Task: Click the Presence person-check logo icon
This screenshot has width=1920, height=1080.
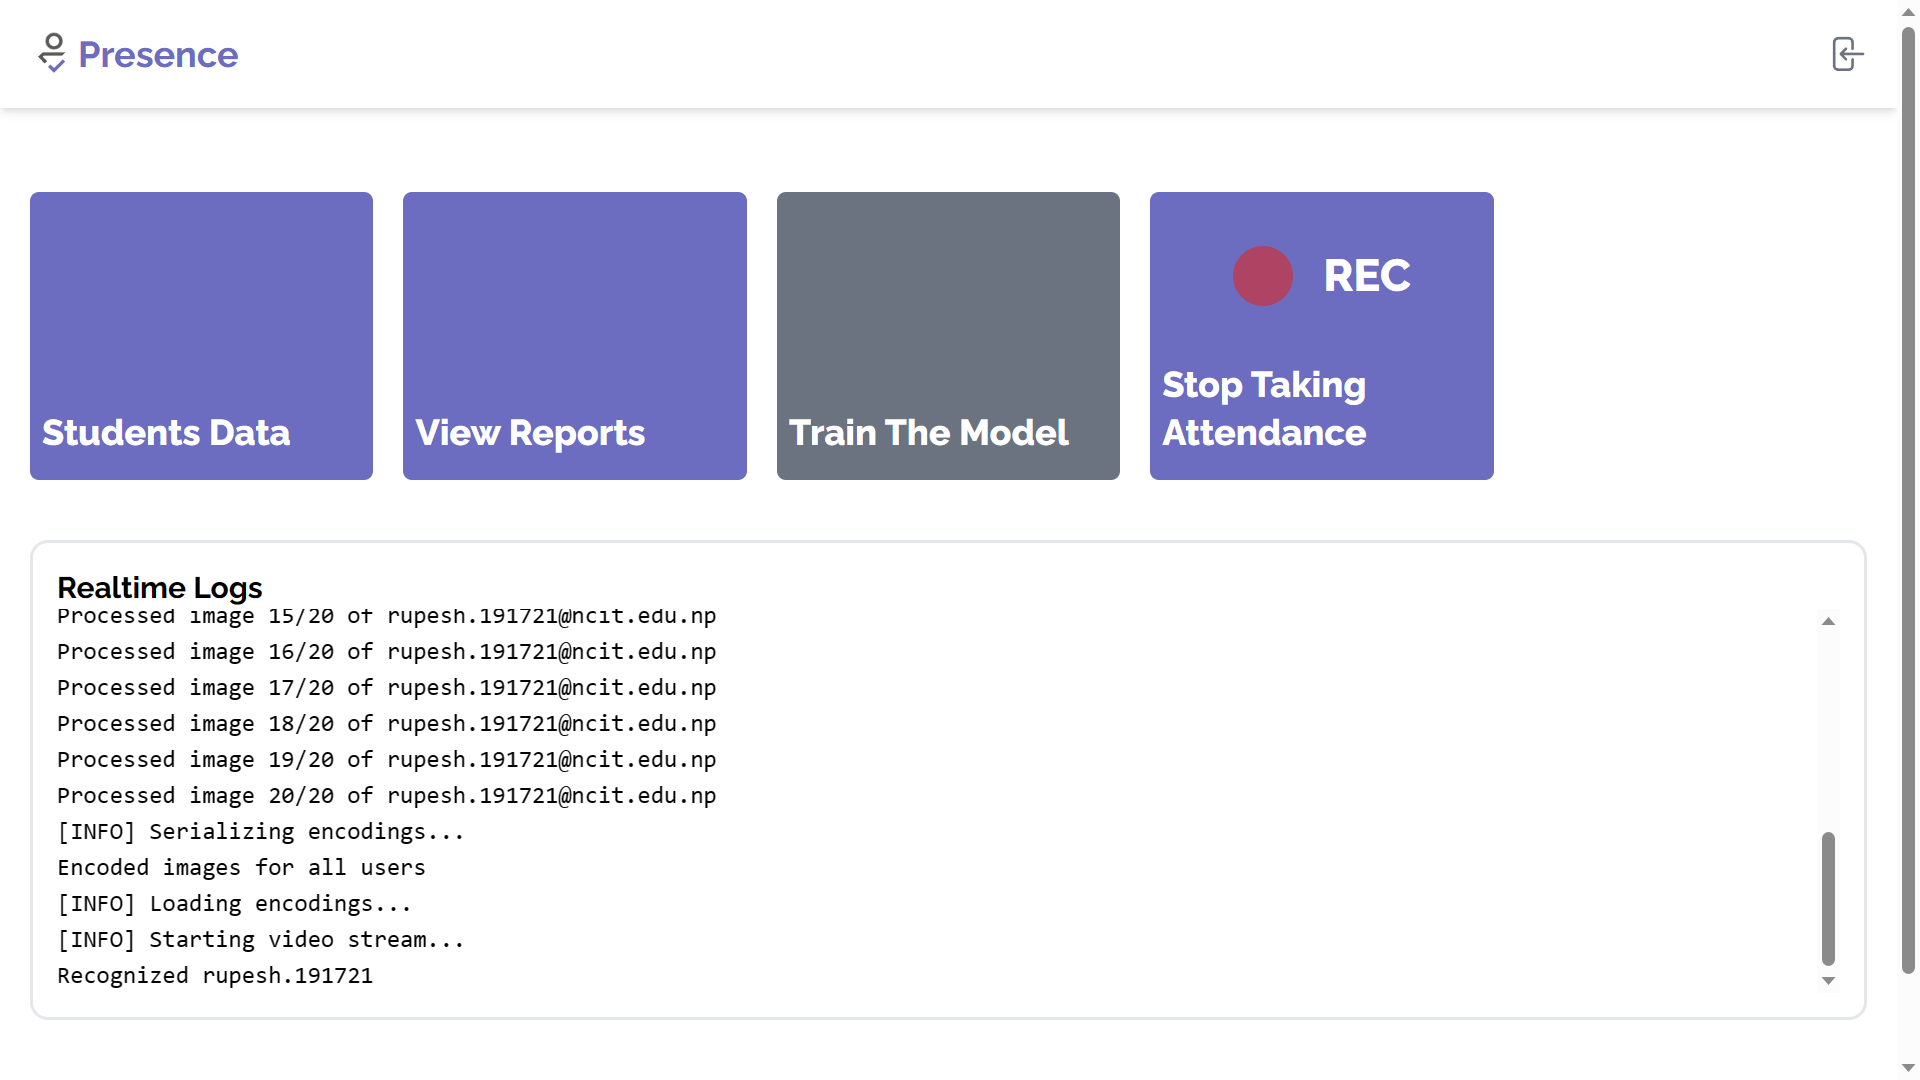Action: click(x=52, y=53)
